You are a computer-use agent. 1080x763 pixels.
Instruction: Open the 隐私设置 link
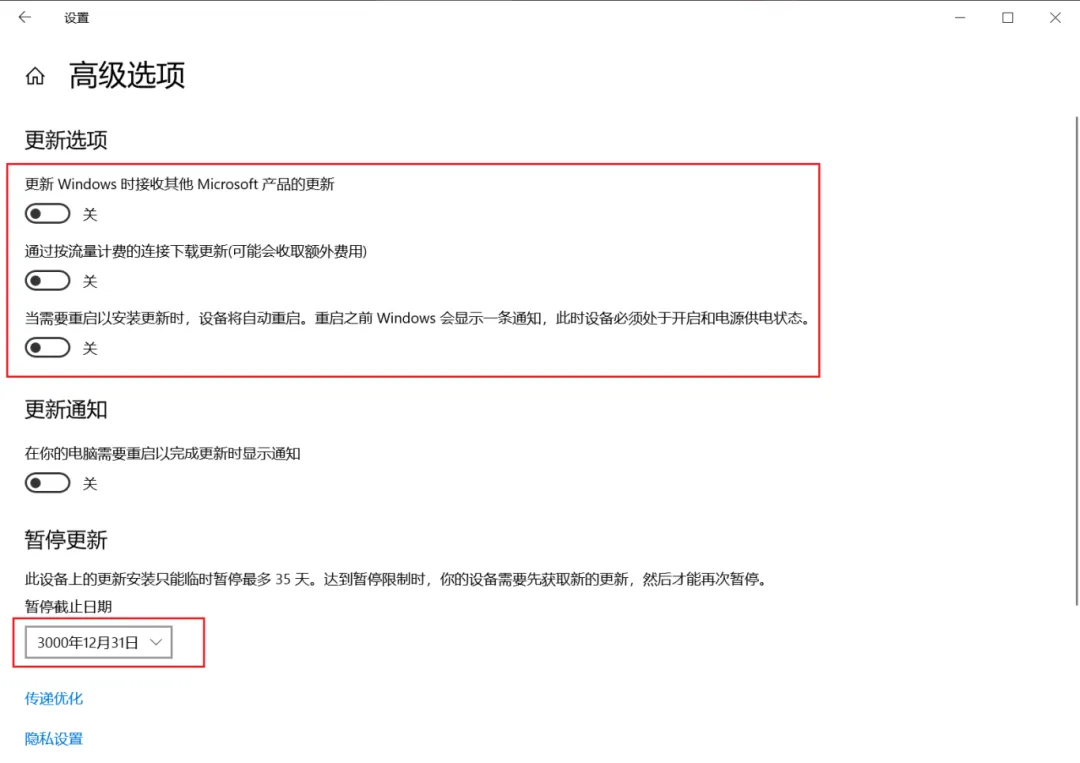(54, 739)
